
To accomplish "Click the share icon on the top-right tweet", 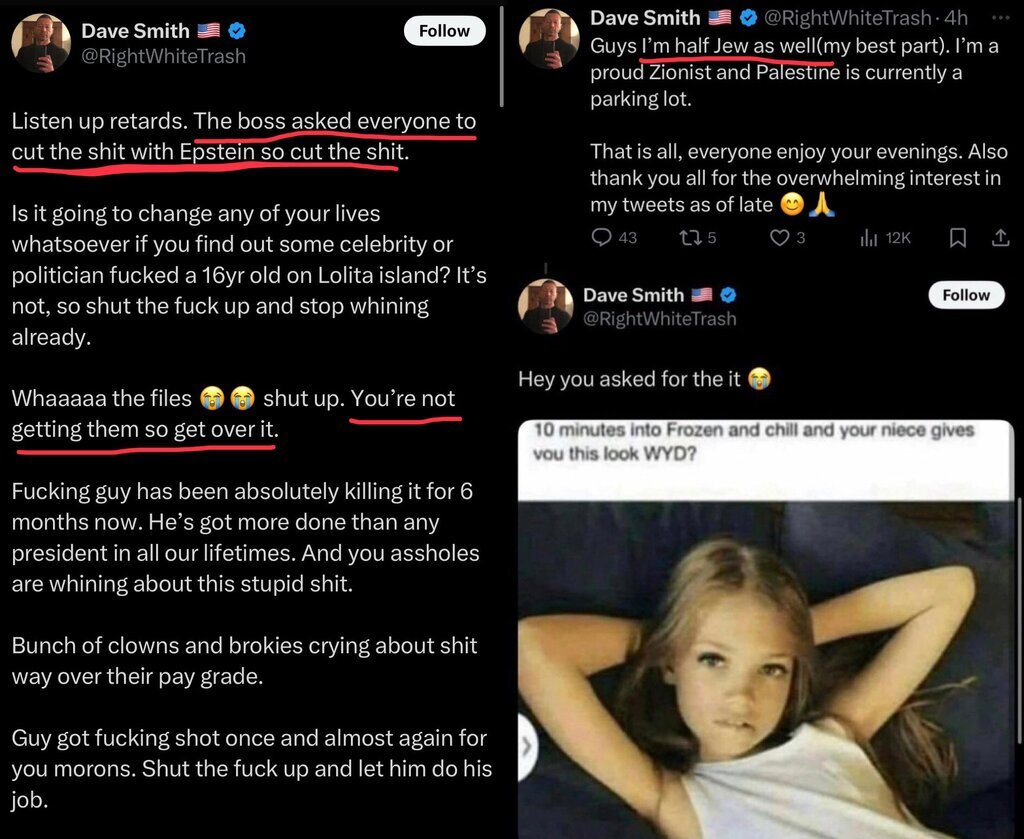I will [999, 237].
